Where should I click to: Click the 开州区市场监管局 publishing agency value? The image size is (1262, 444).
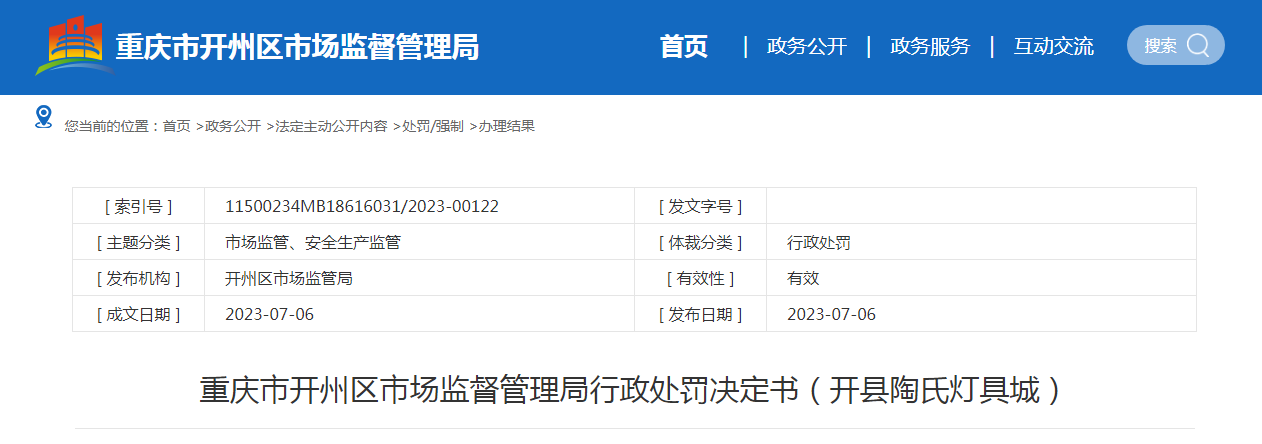coord(289,278)
